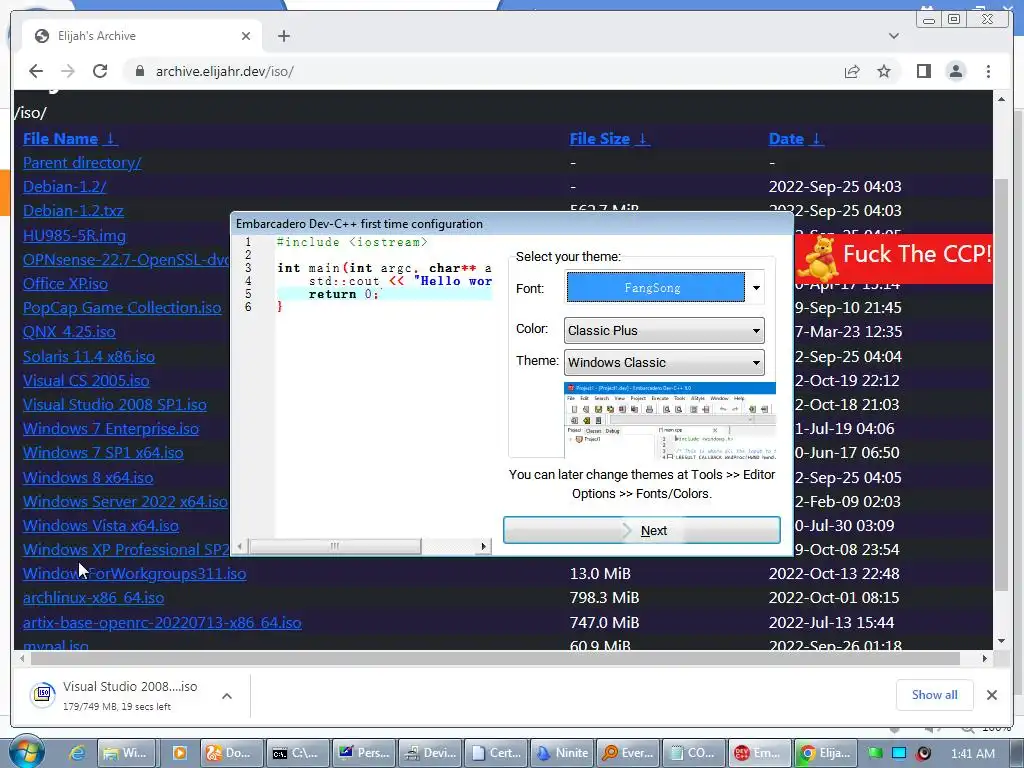Click Next in Dev-C++ configuration dialog
1024x768 pixels.
[642, 530]
